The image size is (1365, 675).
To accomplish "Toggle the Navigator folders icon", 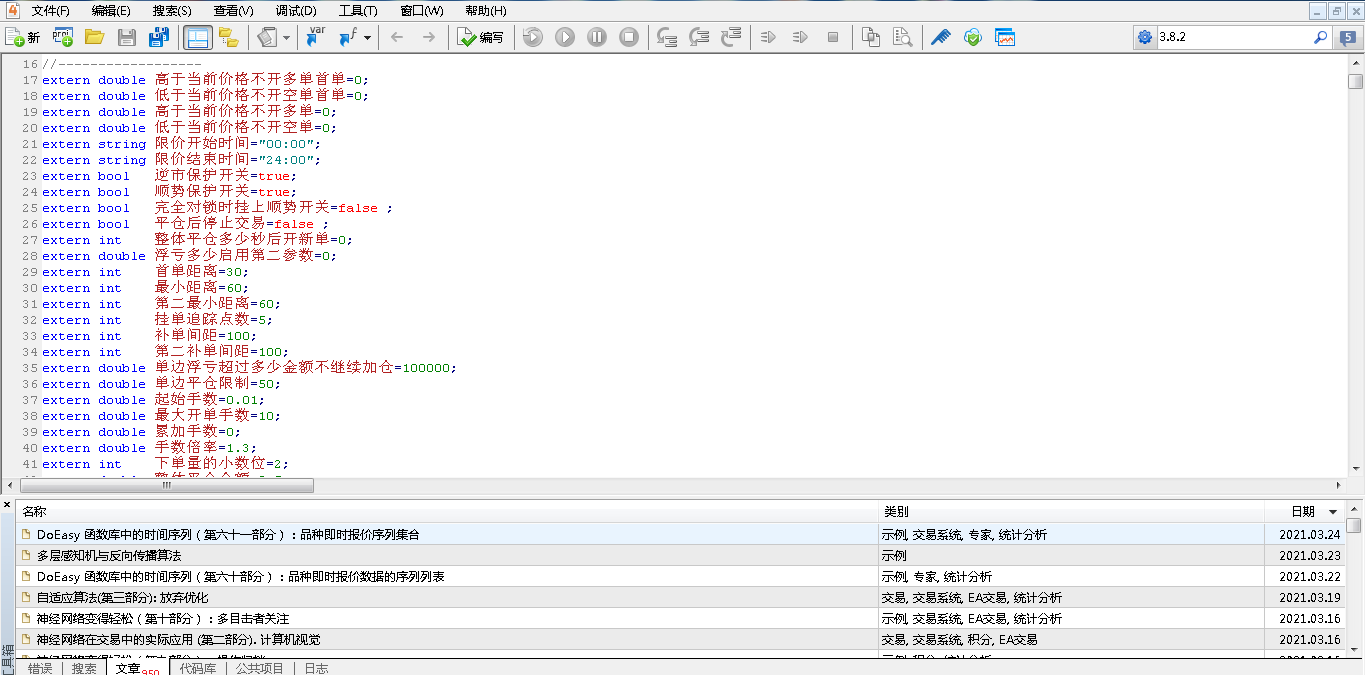I will [229, 37].
